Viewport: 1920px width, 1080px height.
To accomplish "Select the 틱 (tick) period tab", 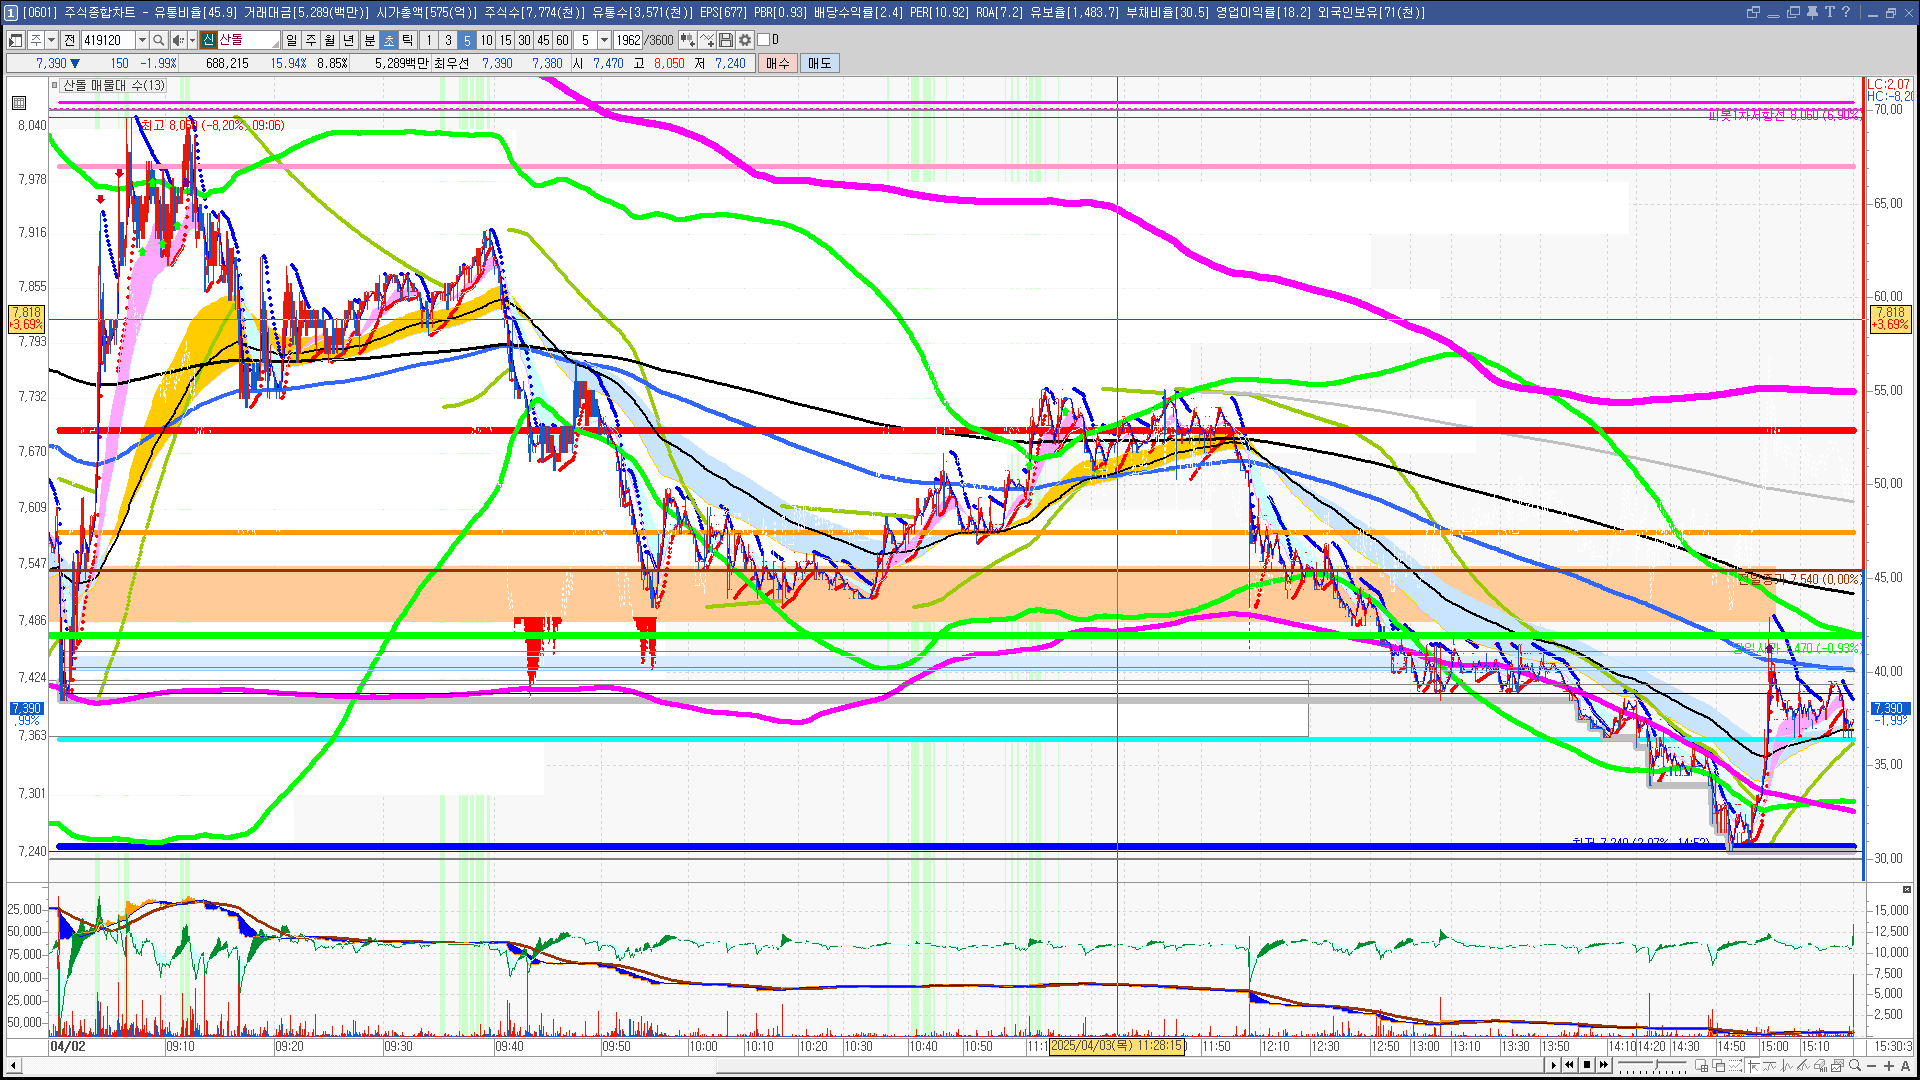I will (x=408, y=40).
